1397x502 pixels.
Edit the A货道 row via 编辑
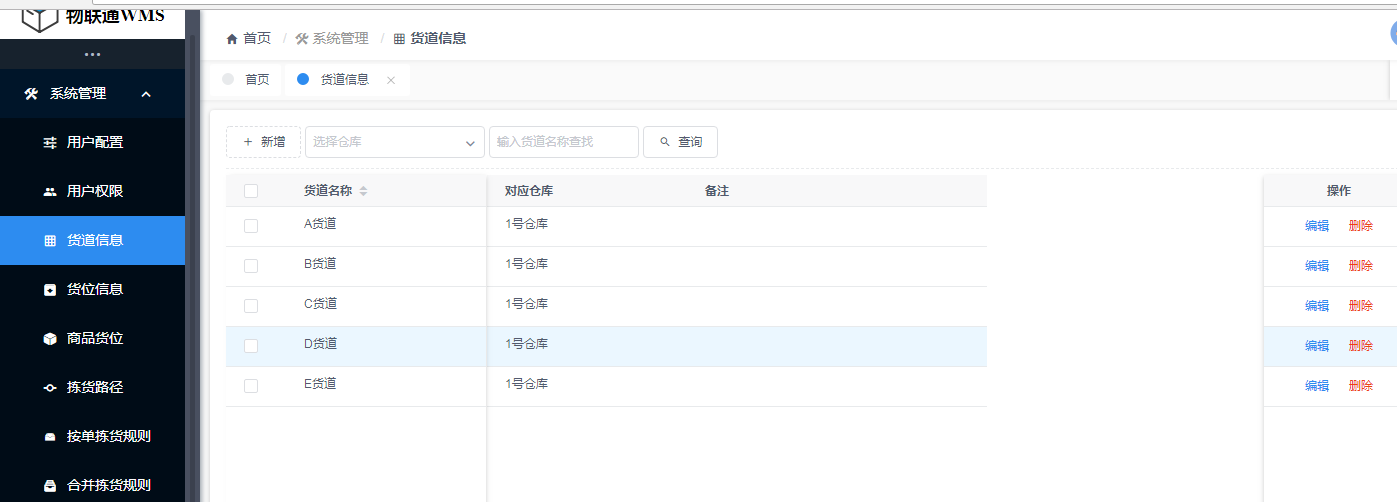coord(1317,226)
